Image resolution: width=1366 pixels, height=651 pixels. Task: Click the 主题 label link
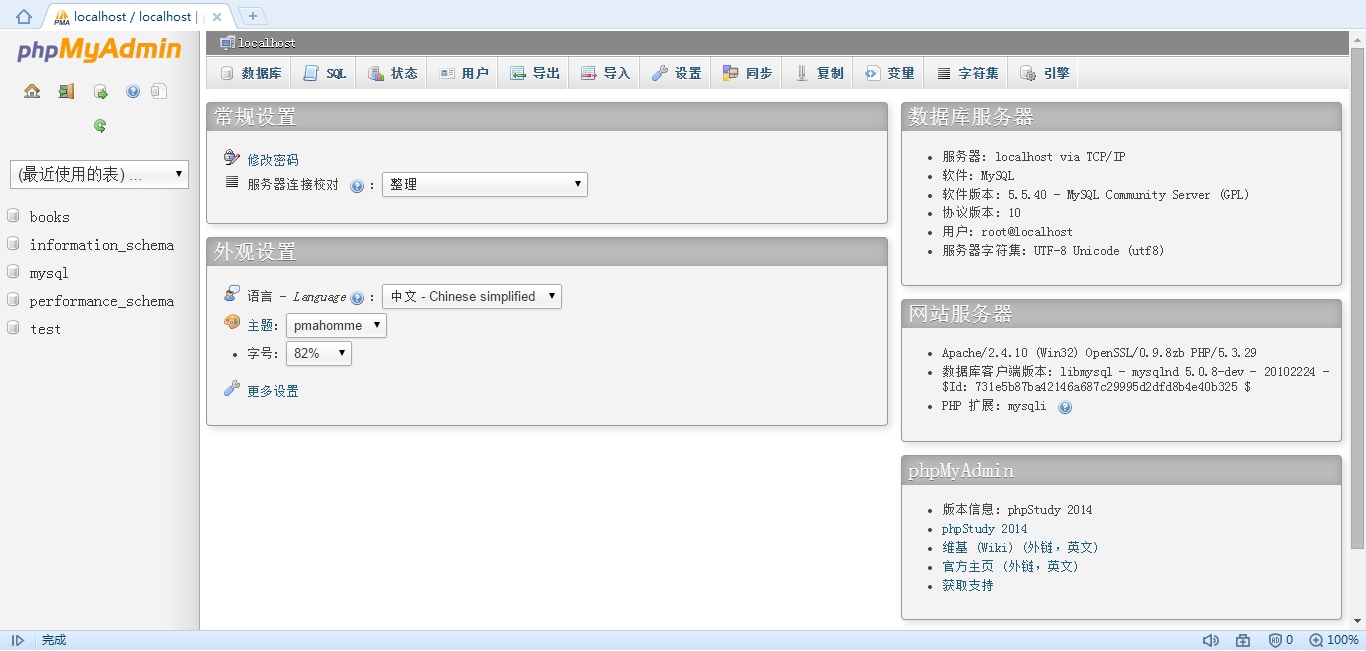click(x=260, y=326)
